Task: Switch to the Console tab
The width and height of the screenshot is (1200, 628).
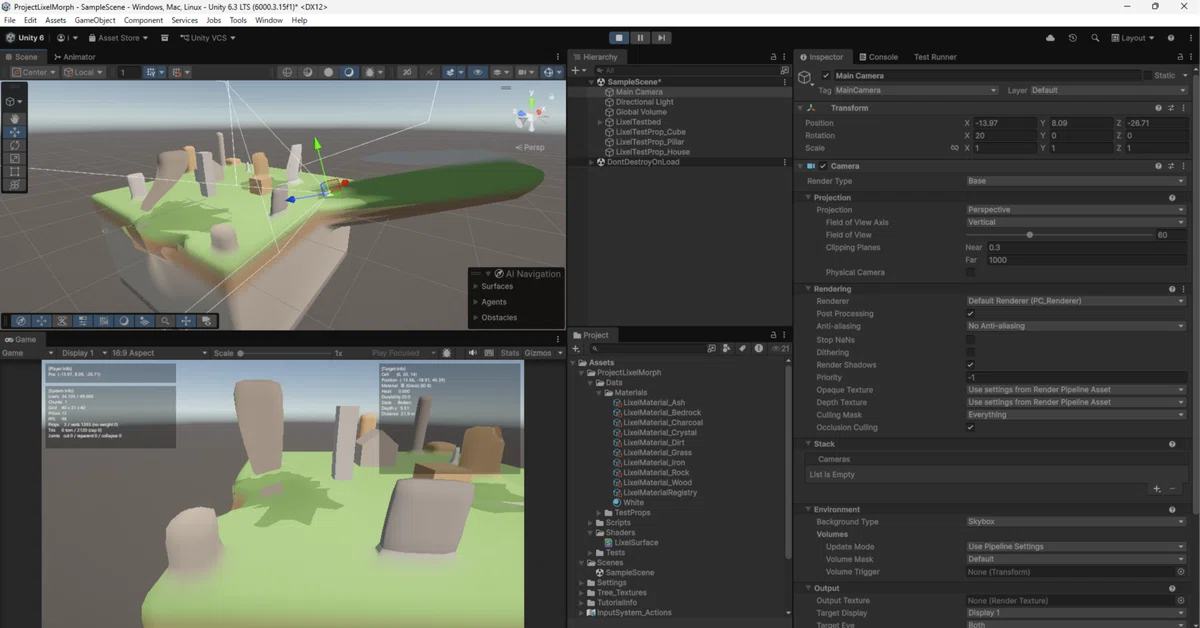Action: (878, 57)
